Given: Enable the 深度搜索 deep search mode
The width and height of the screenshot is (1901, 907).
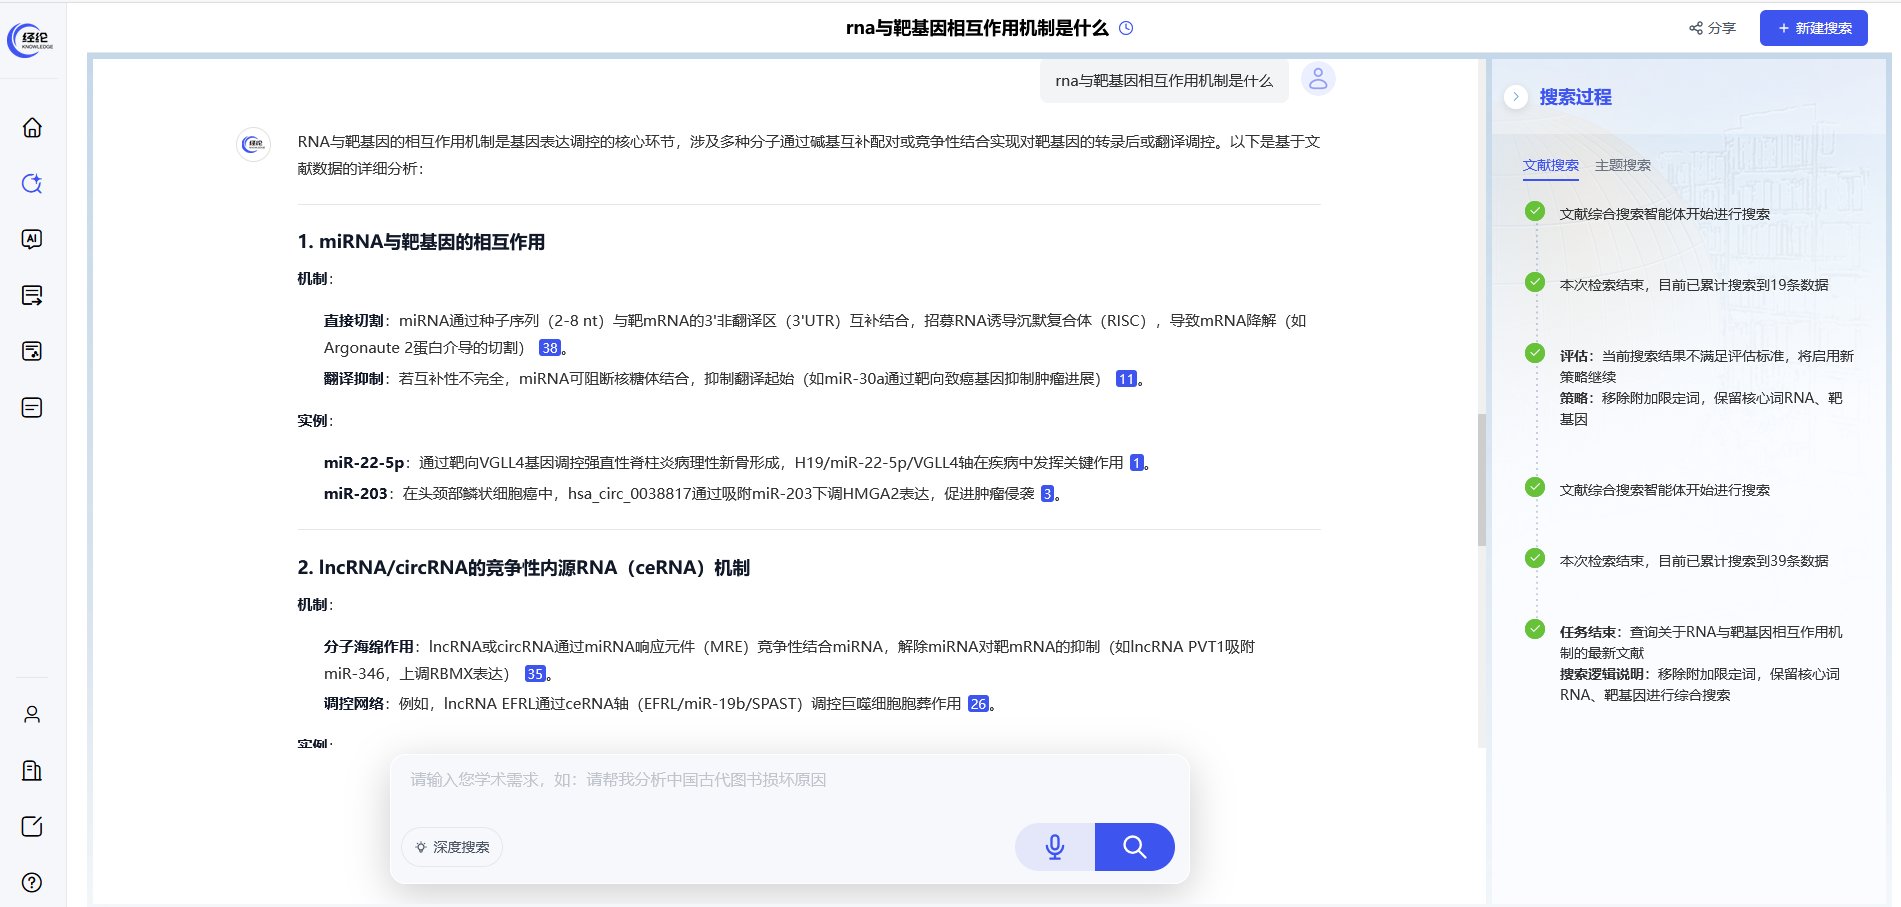Looking at the screenshot, I should pos(451,846).
